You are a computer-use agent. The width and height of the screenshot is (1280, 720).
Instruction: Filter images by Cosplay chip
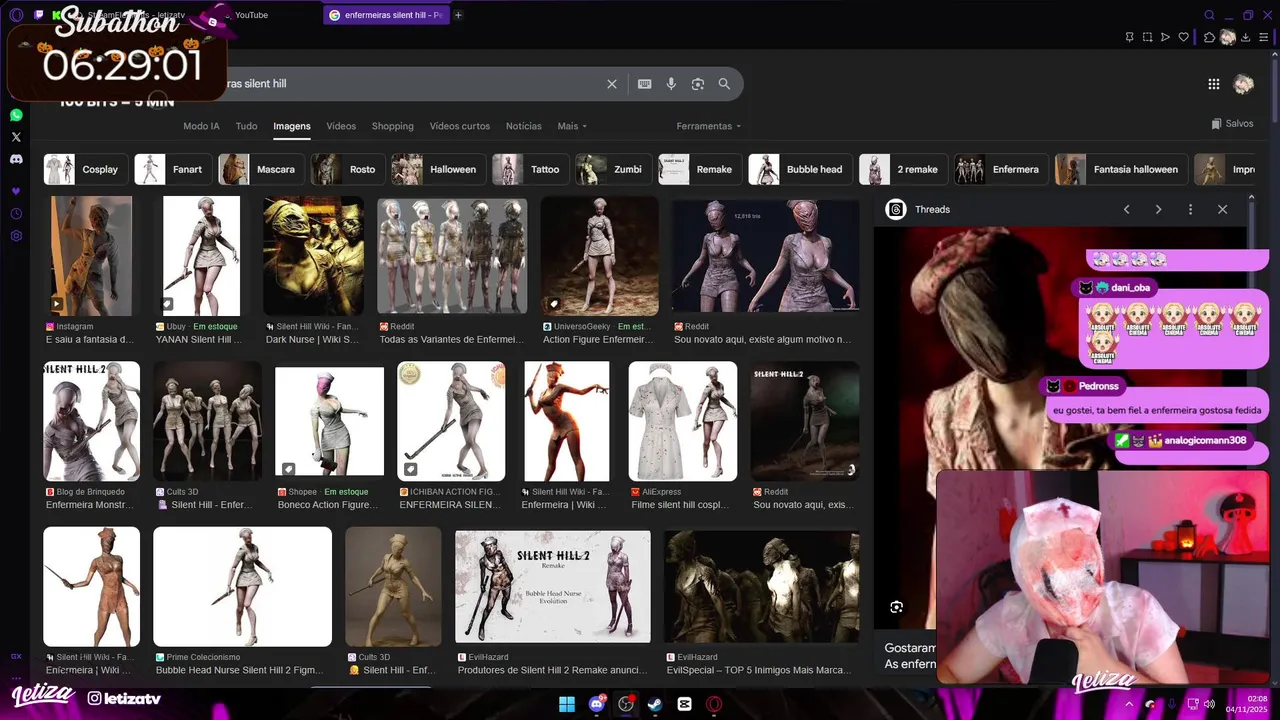pos(85,169)
